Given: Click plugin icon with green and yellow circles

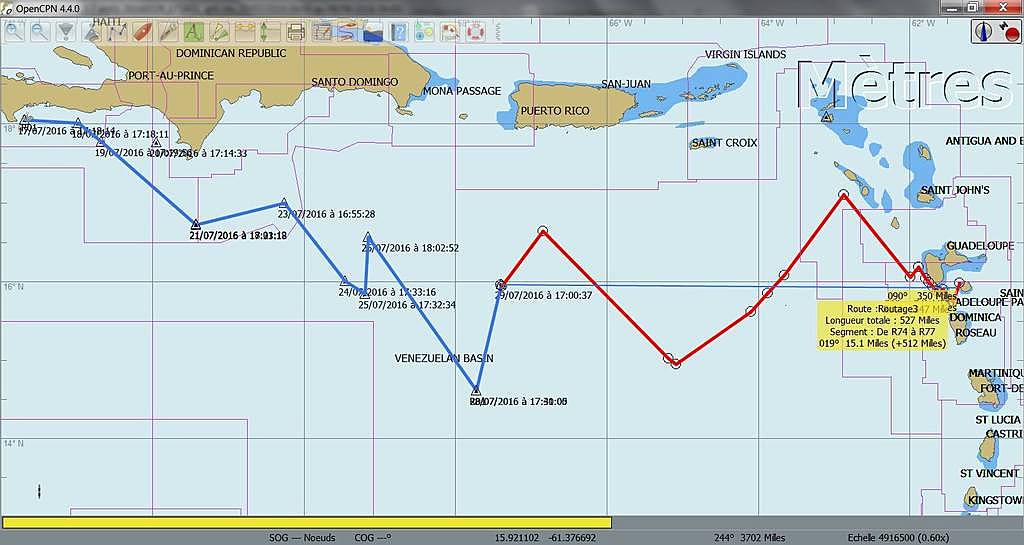Looking at the screenshot, I should [x=424, y=31].
